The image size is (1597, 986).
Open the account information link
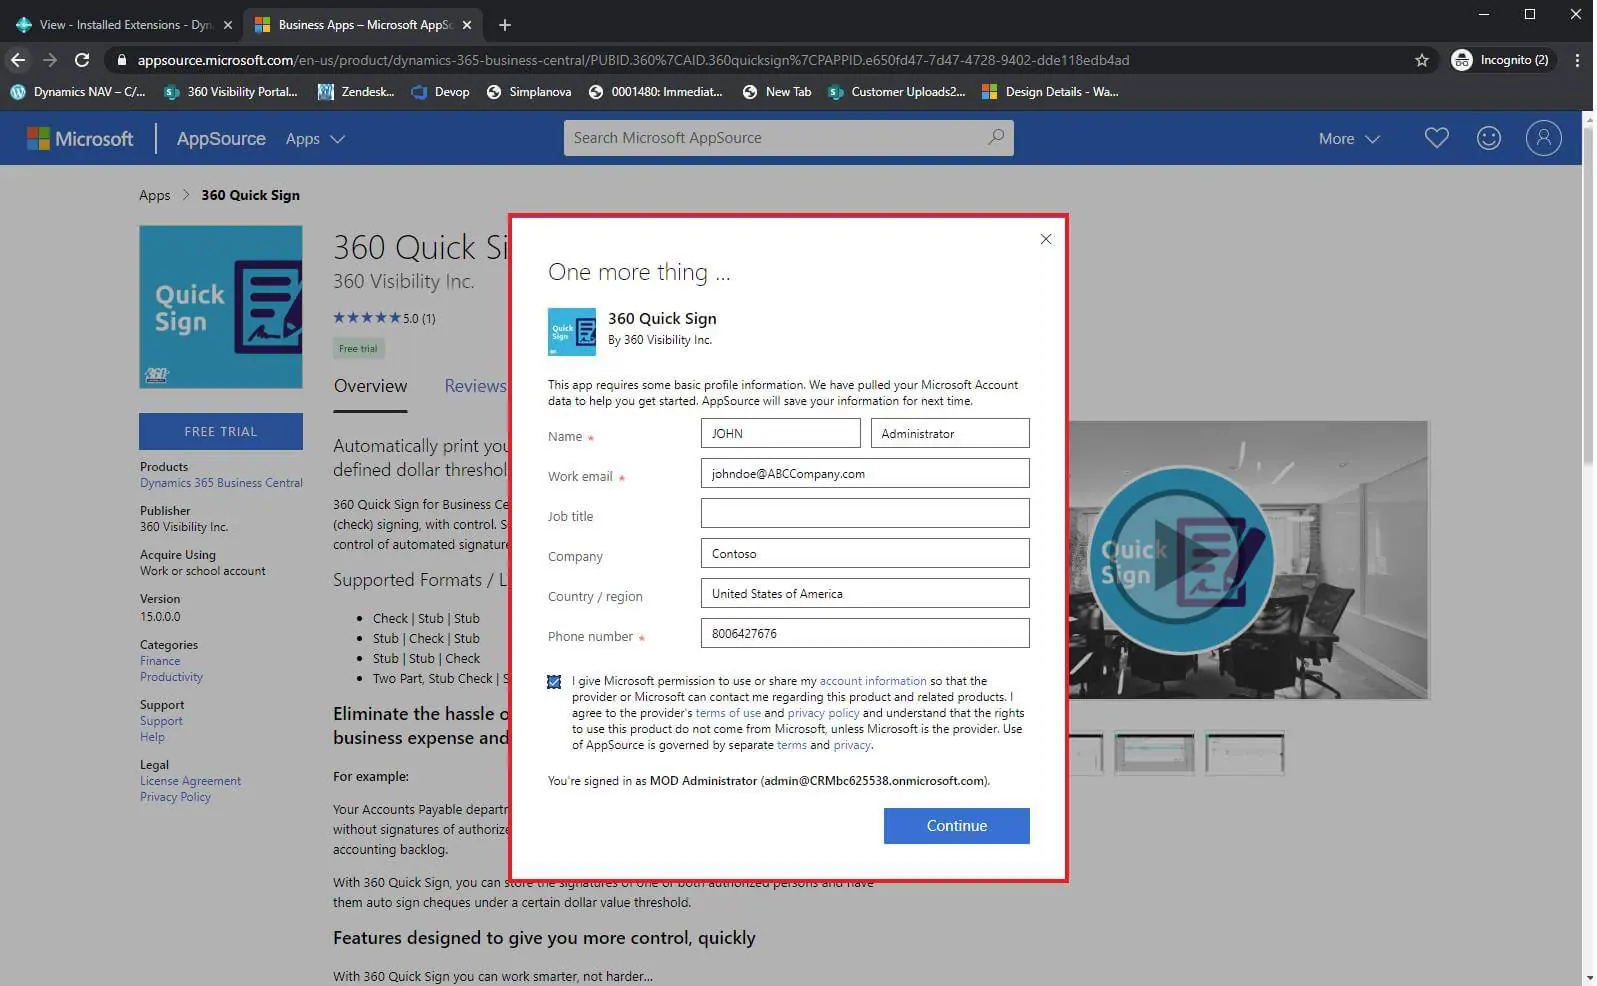[873, 681]
